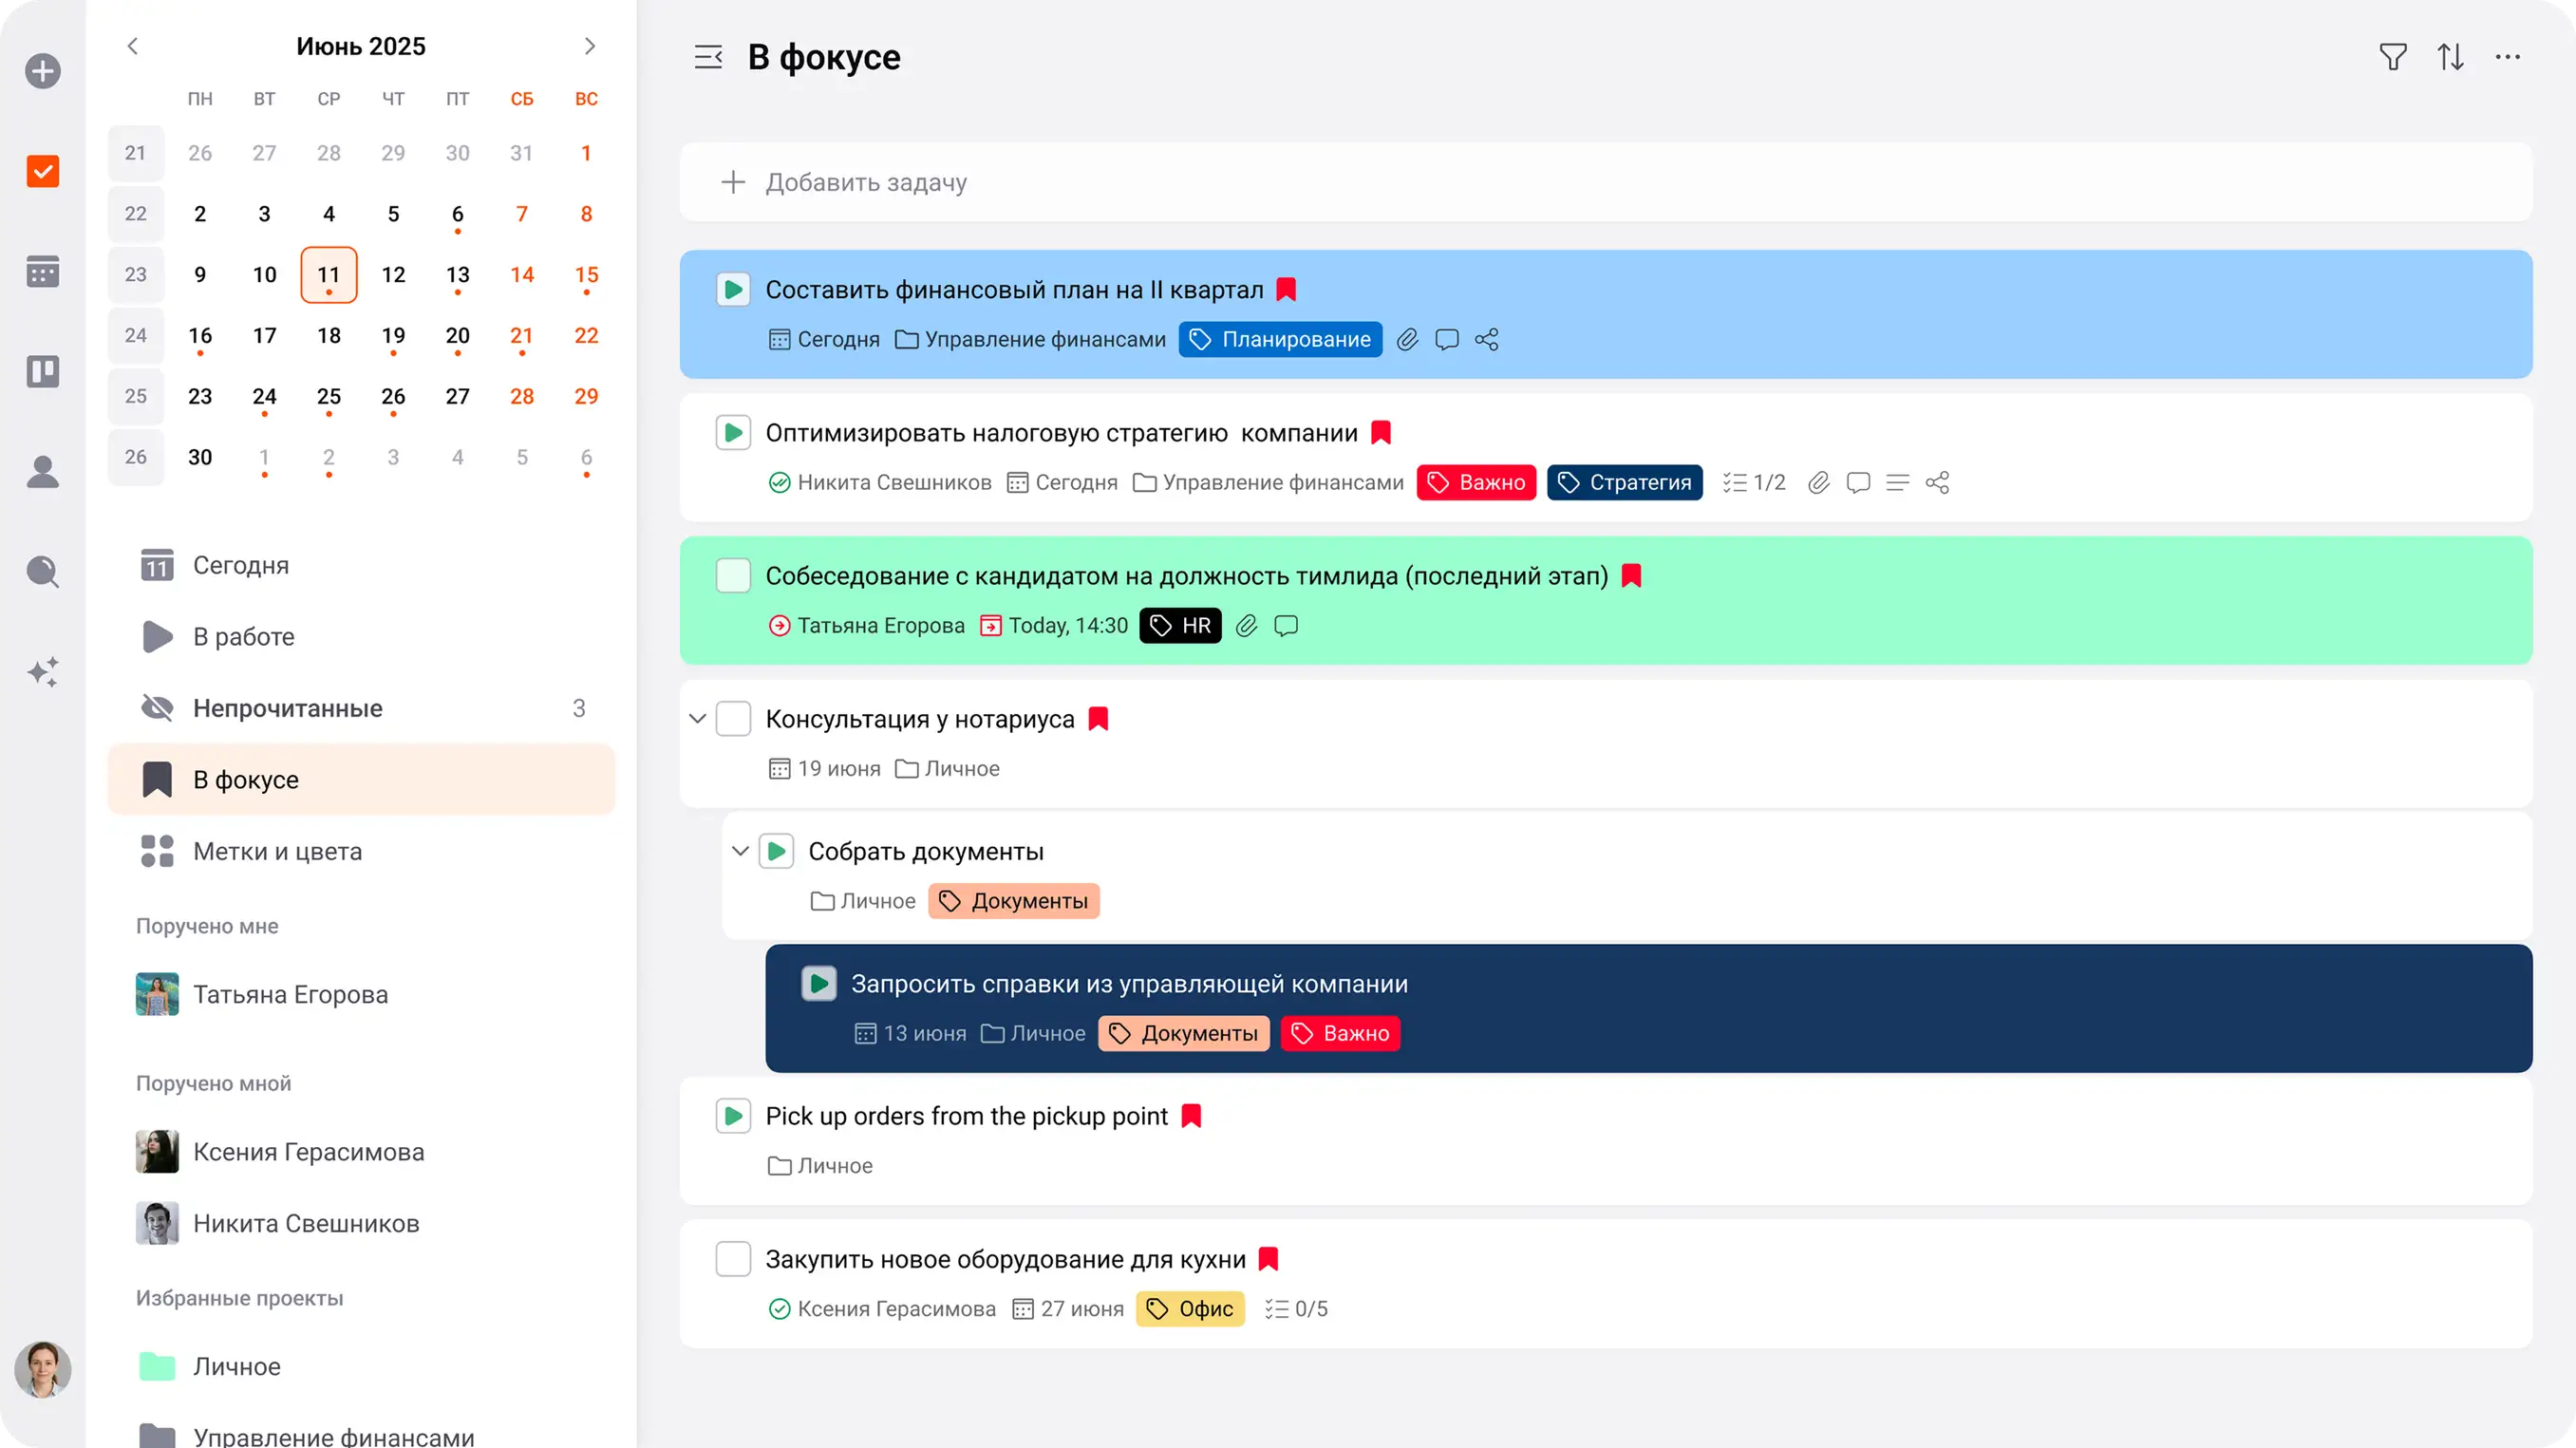Click share icon on financial plan task
The image size is (2576, 1448).
[x=1486, y=340]
